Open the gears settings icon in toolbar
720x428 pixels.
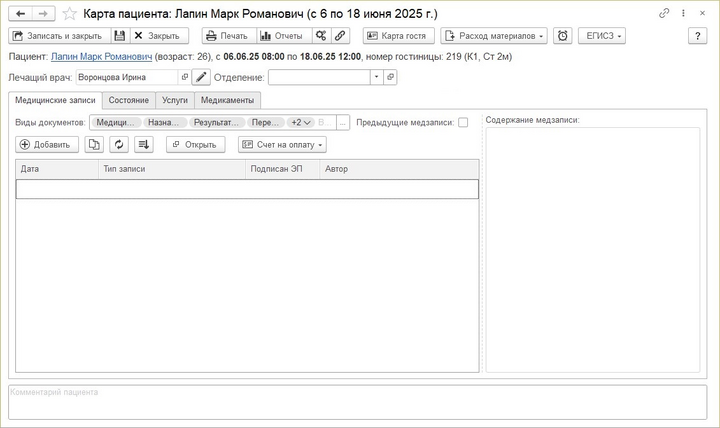[x=321, y=36]
